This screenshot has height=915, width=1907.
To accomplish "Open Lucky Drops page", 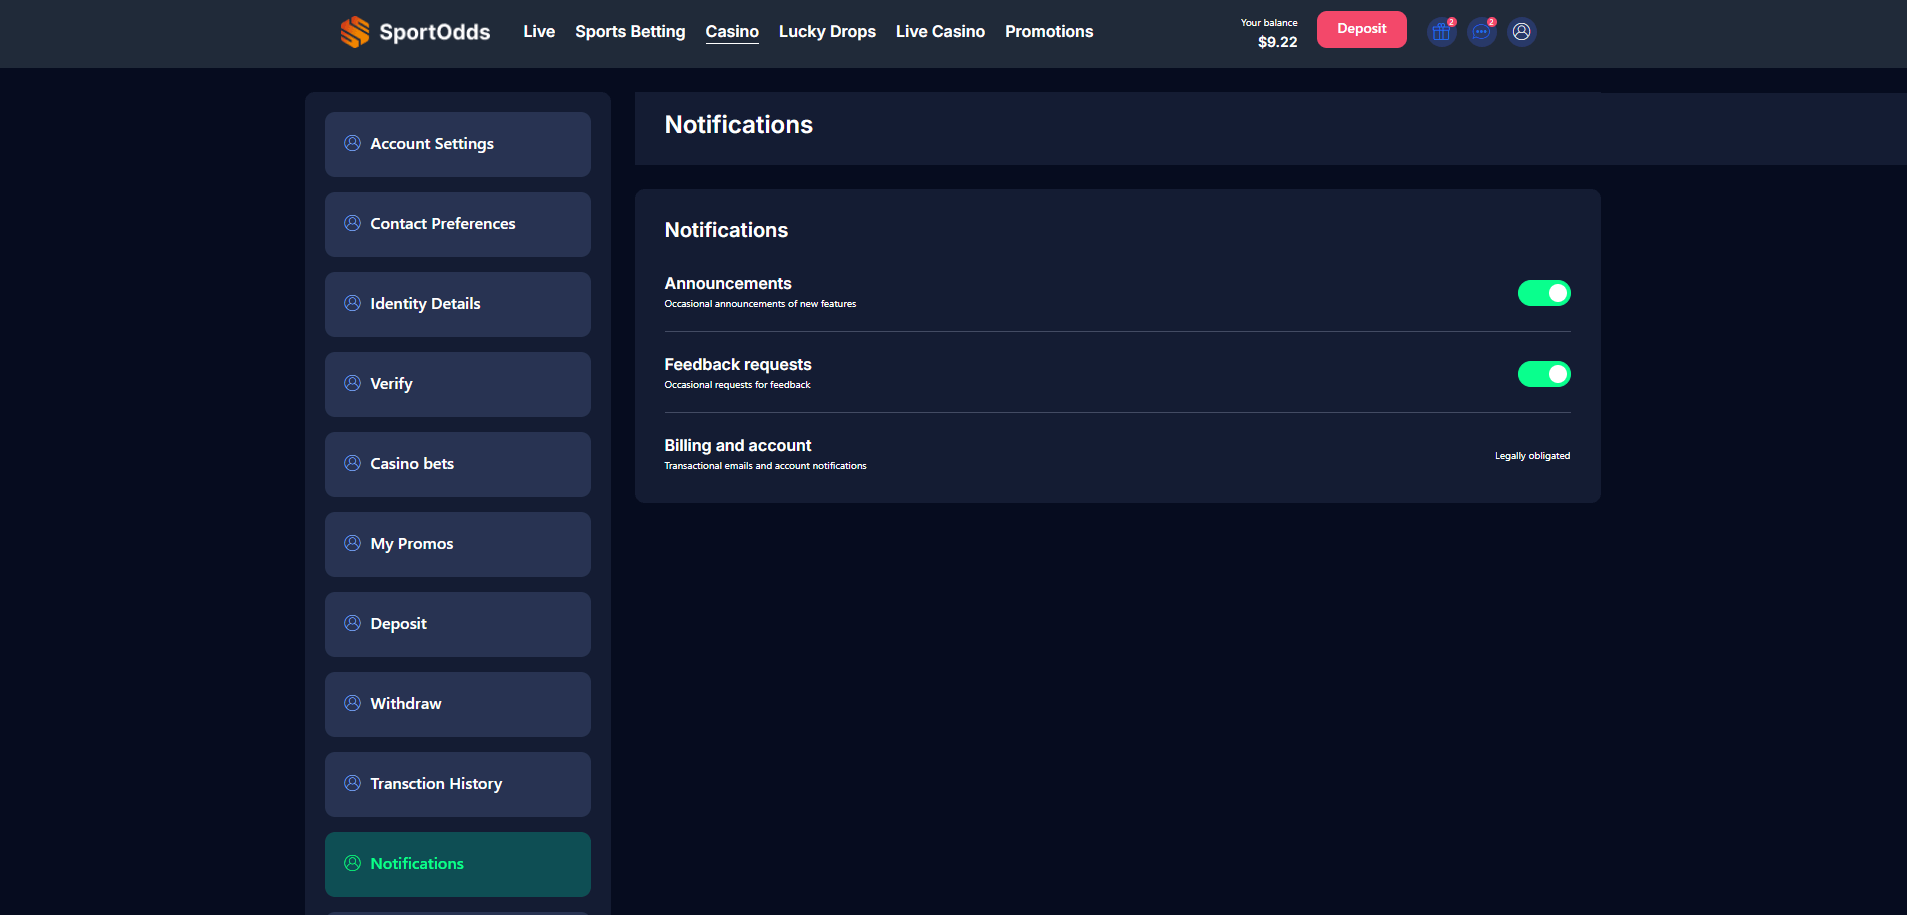I will point(827,32).
